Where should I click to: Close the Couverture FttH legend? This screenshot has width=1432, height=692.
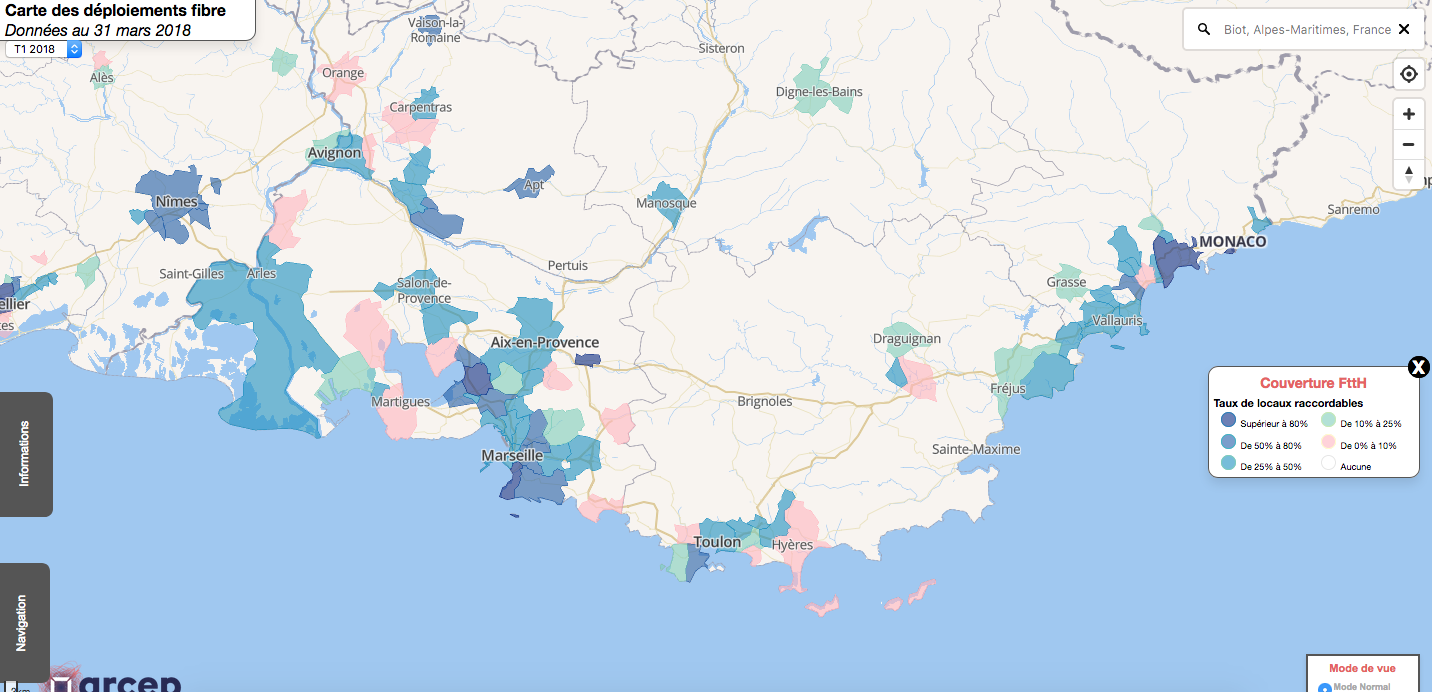(x=1418, y=367)
